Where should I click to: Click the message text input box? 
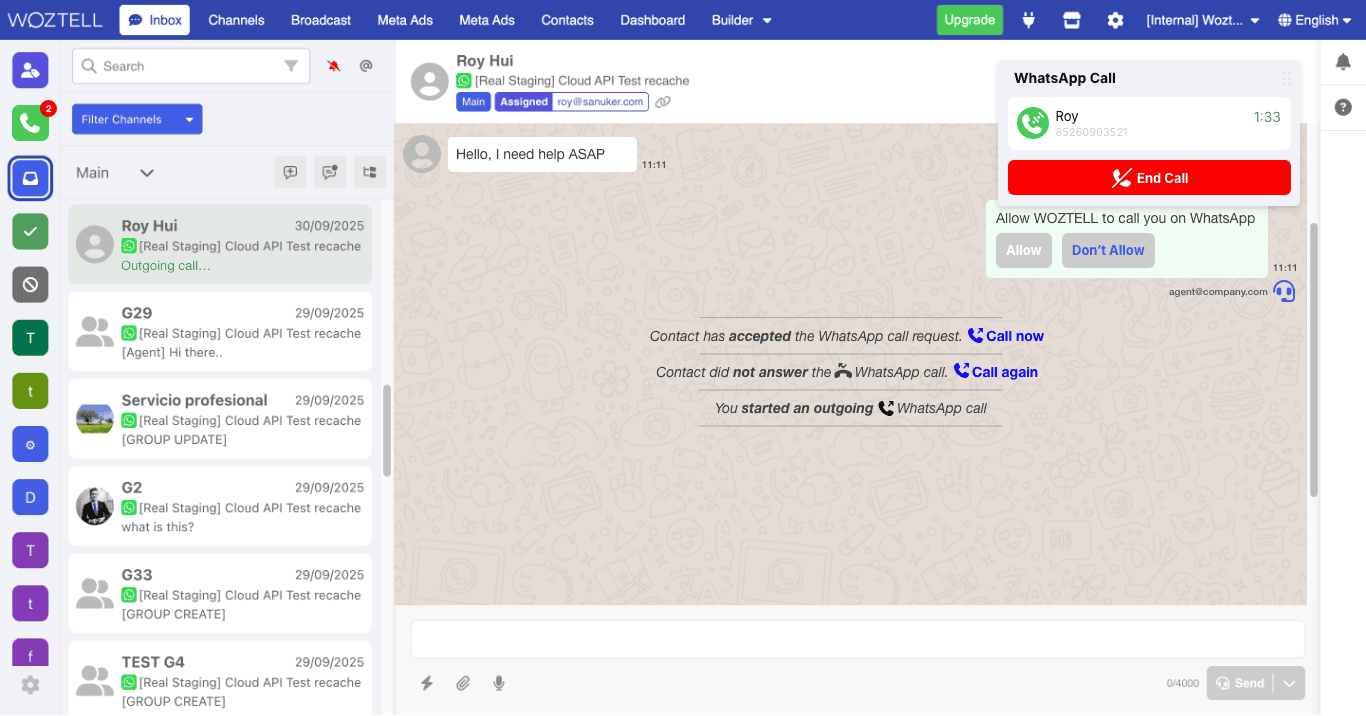[857, 639]
